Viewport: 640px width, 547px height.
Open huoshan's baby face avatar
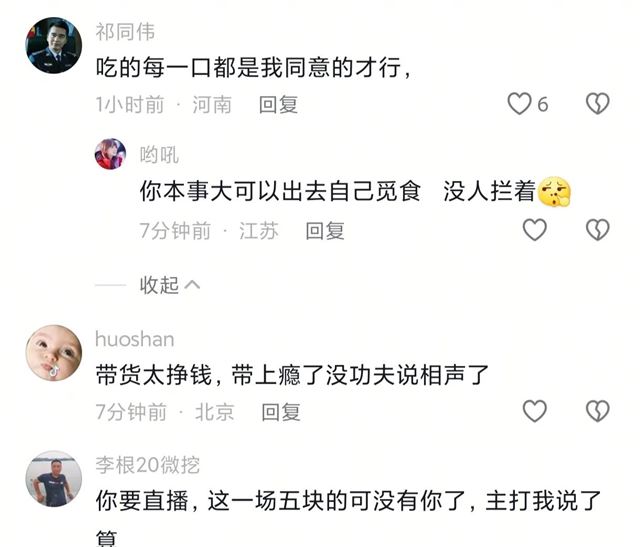pyautogui.click(x=53, y=353)
